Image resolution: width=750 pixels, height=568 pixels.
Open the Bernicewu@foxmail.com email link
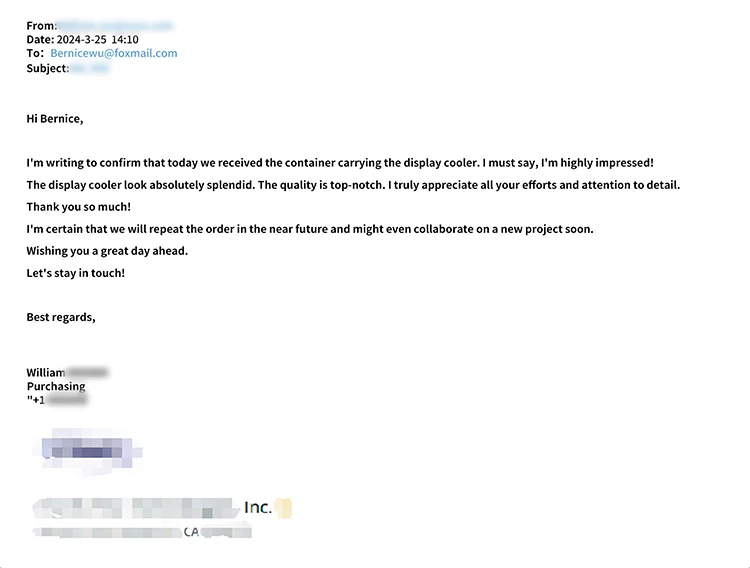click(114, 53)
